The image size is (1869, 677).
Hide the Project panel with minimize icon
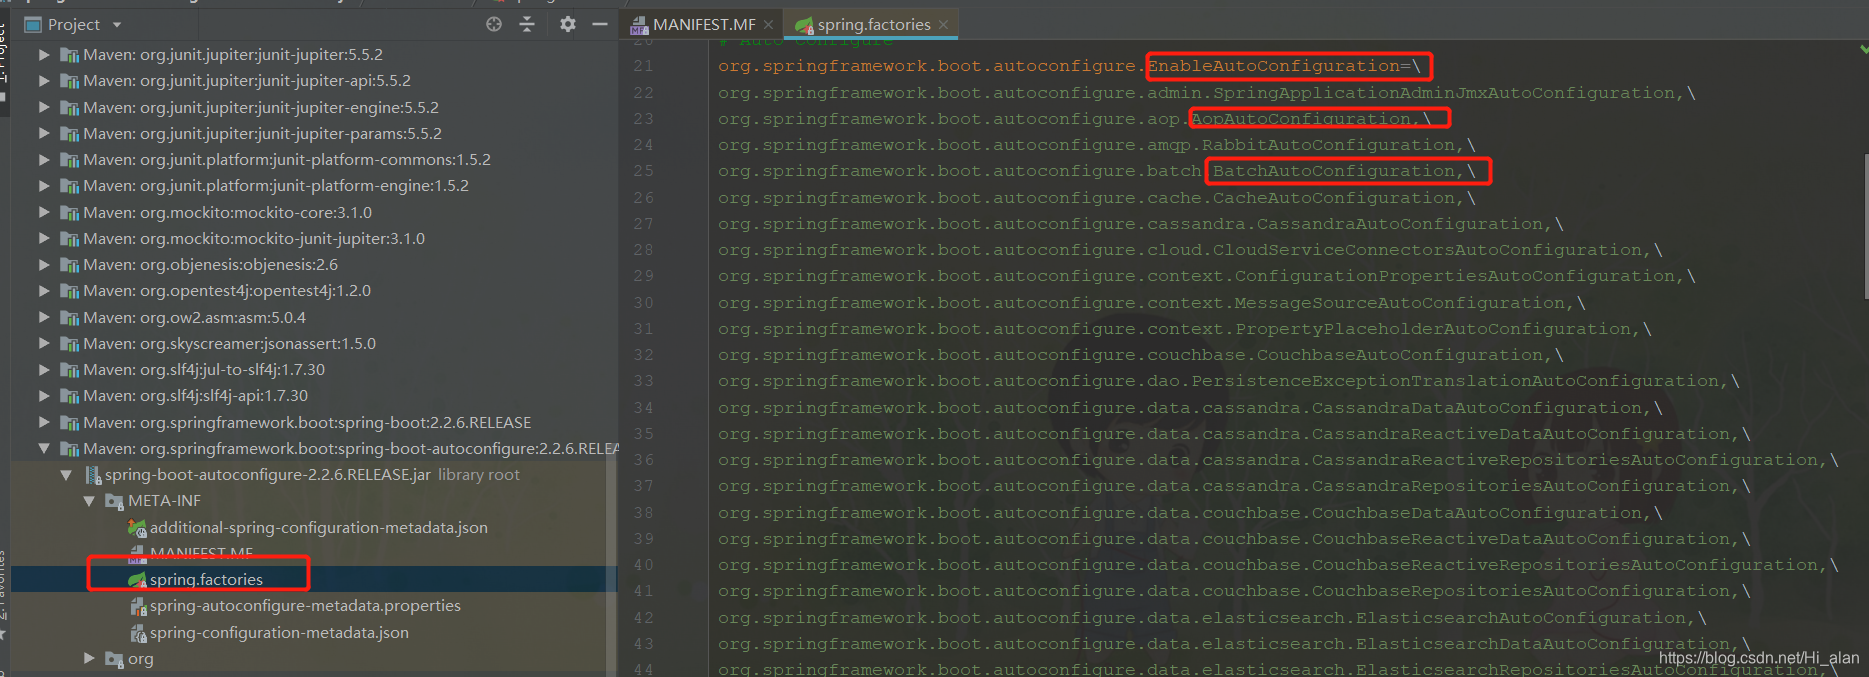pyautogui.click(x=600, y=24)
